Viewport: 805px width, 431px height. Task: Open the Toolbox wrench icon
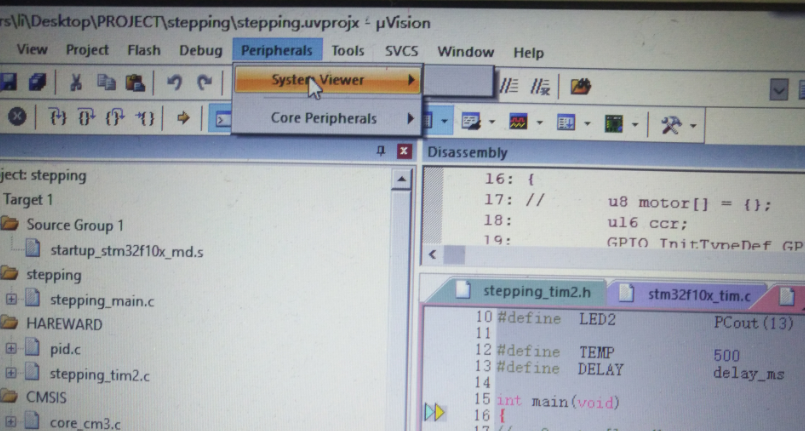672,123
